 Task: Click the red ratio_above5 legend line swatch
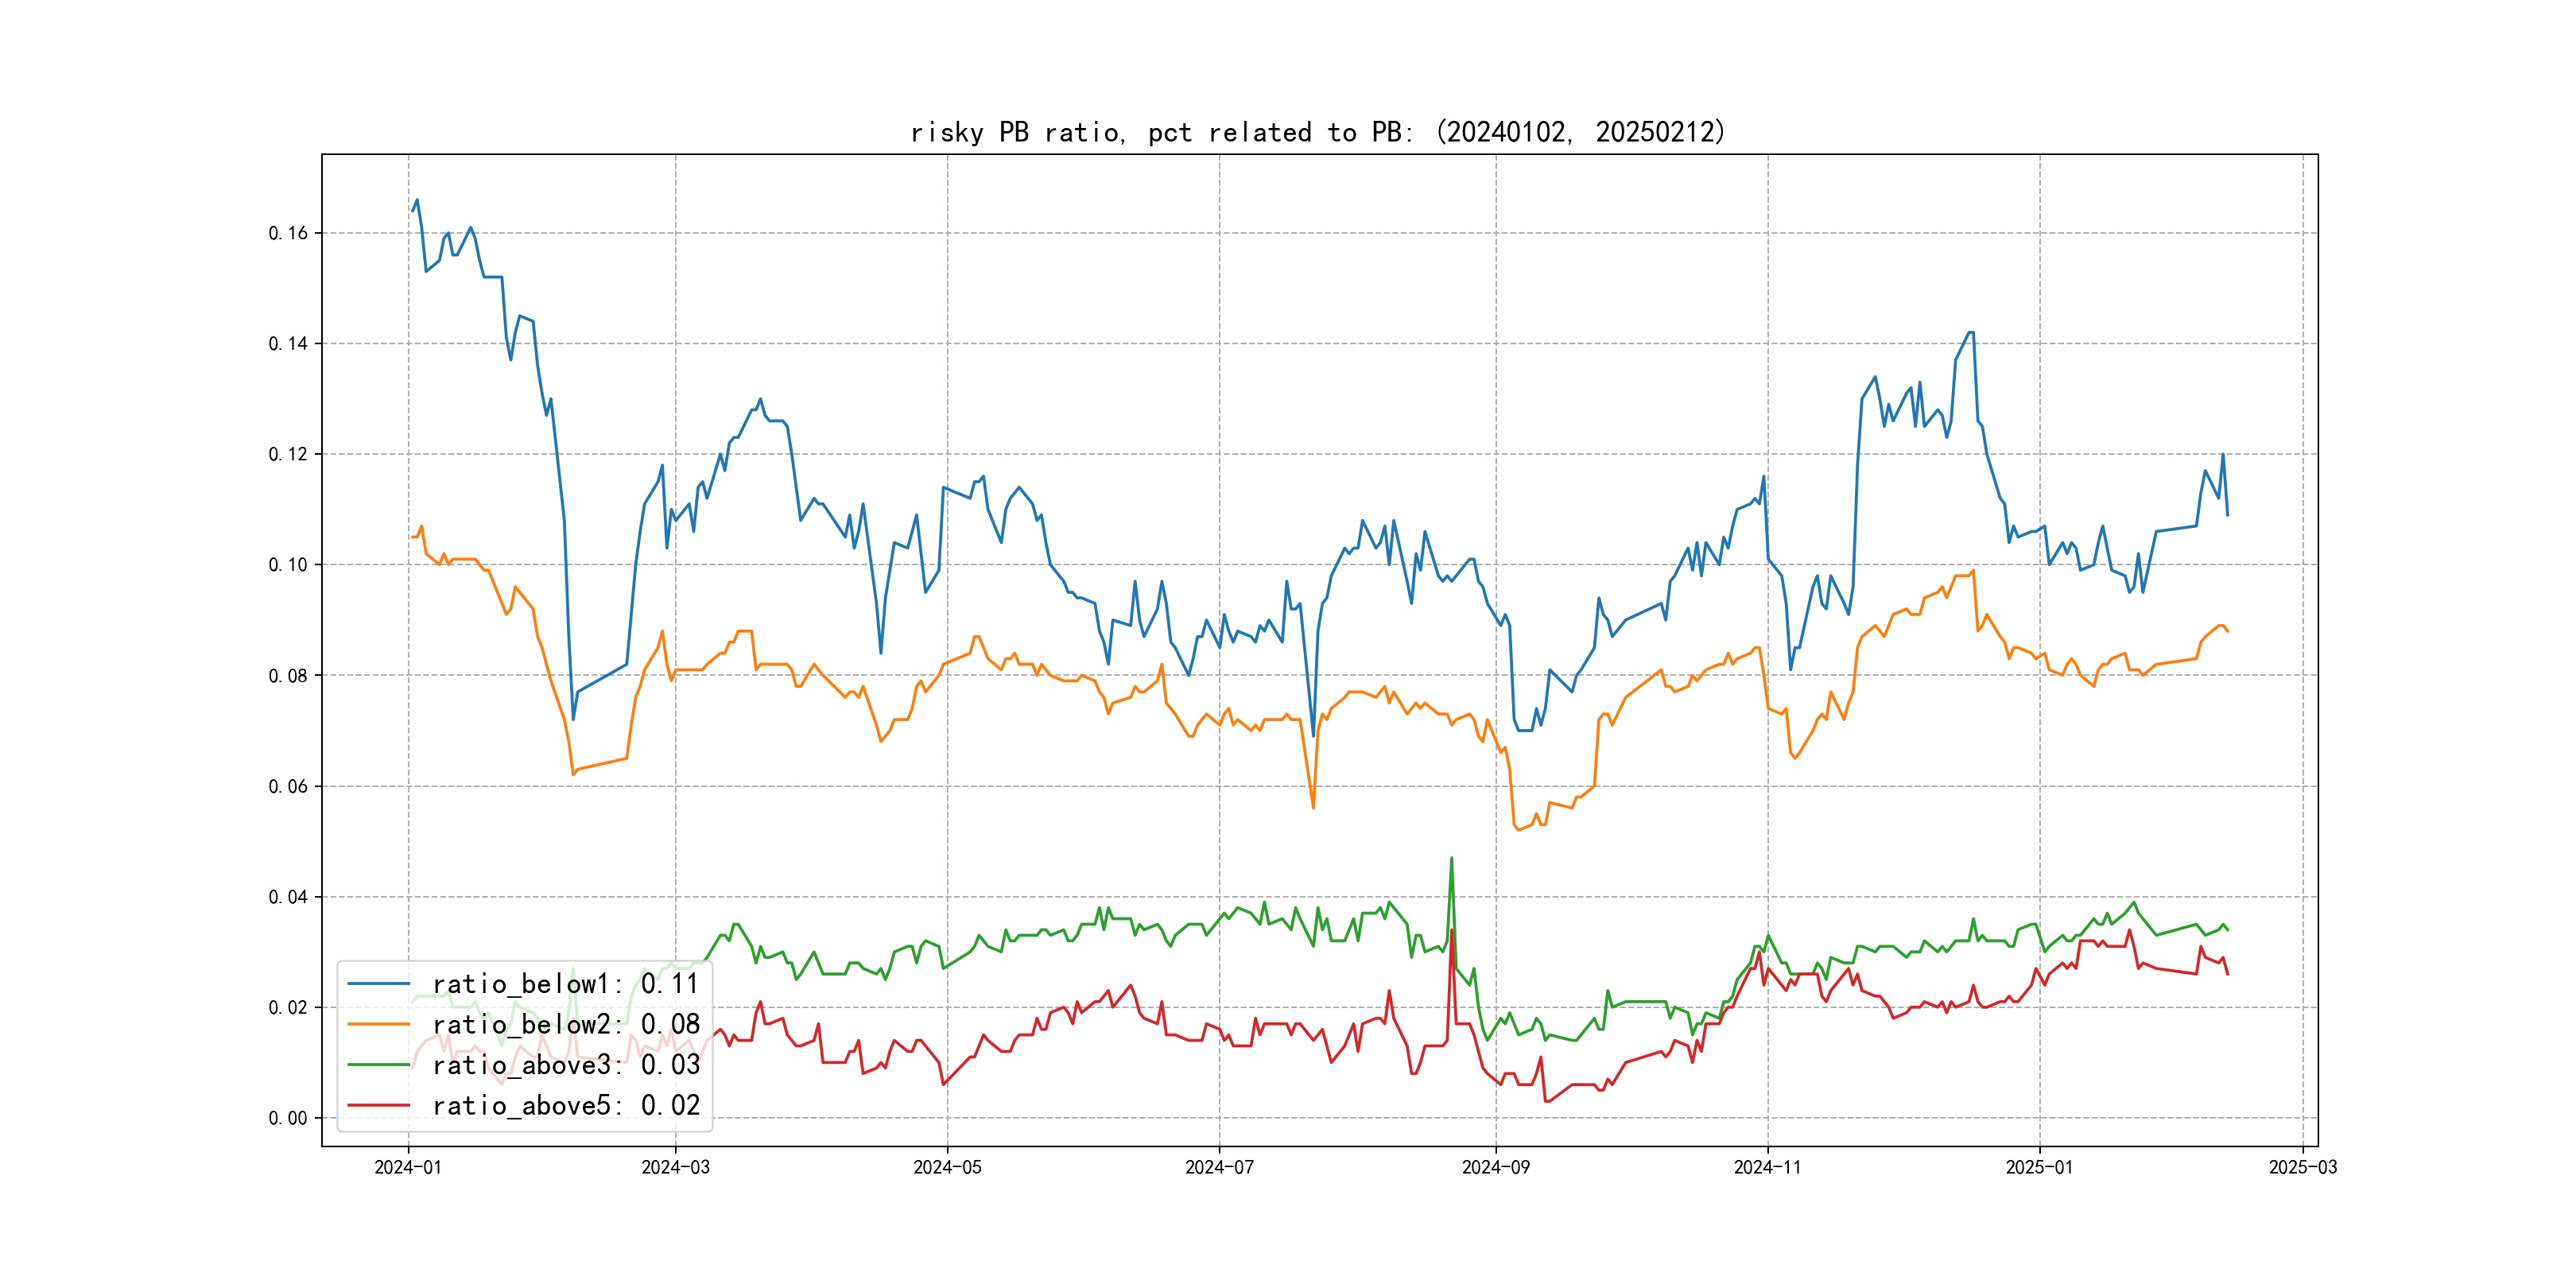click(378, 1105)
